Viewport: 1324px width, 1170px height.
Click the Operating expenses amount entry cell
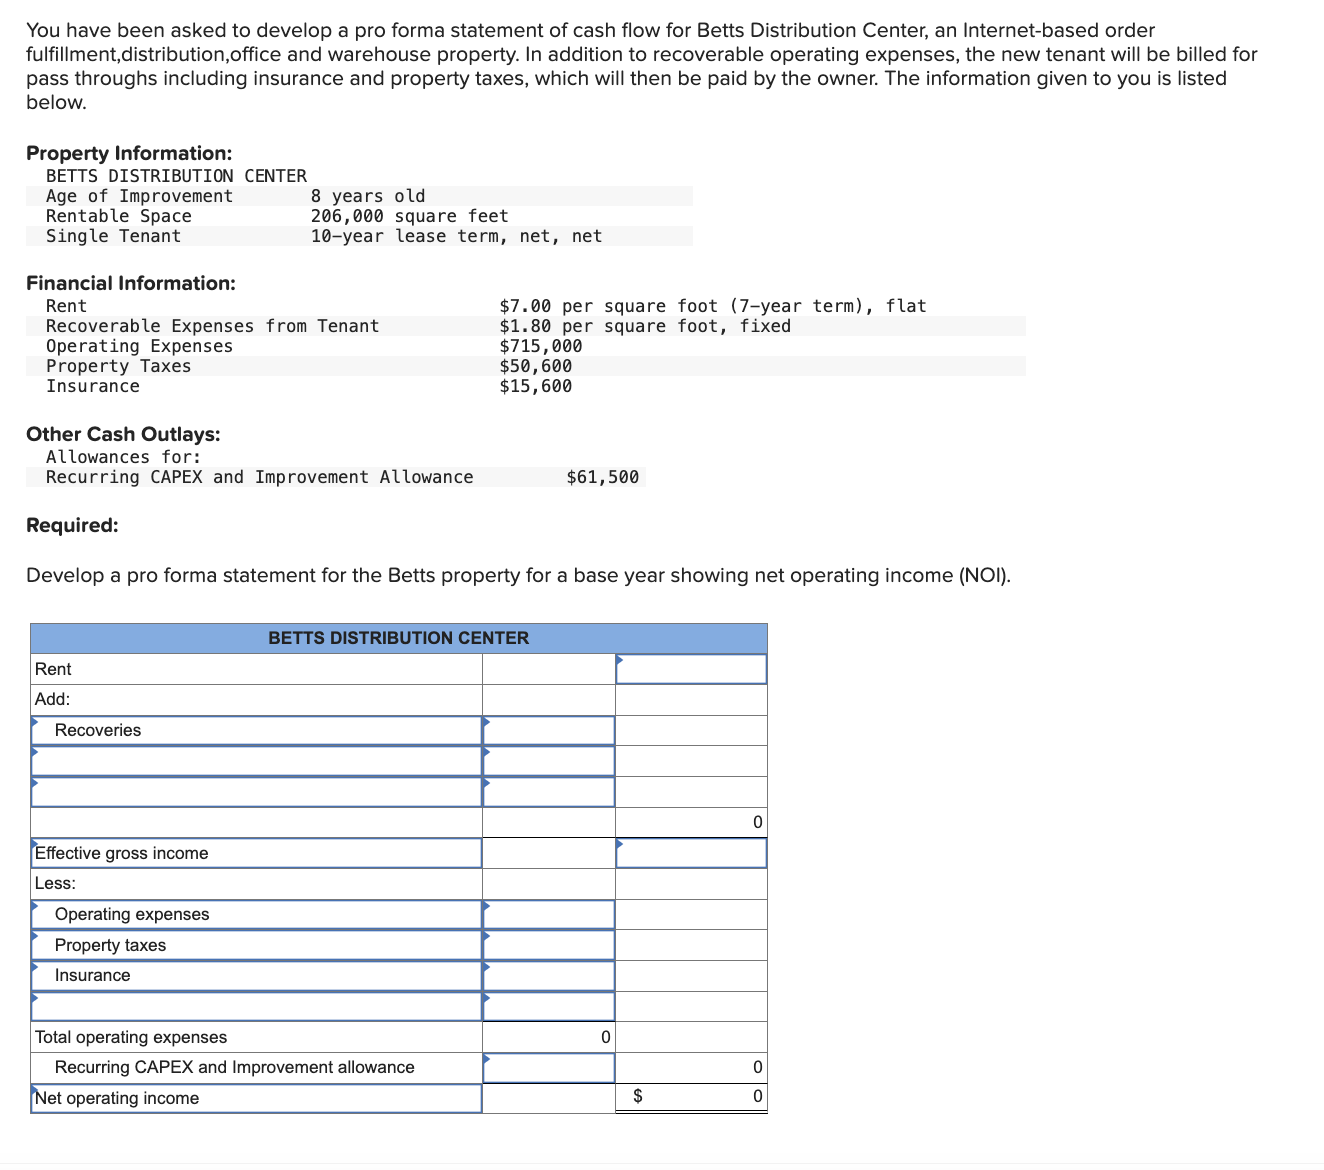tap(548, 914)
